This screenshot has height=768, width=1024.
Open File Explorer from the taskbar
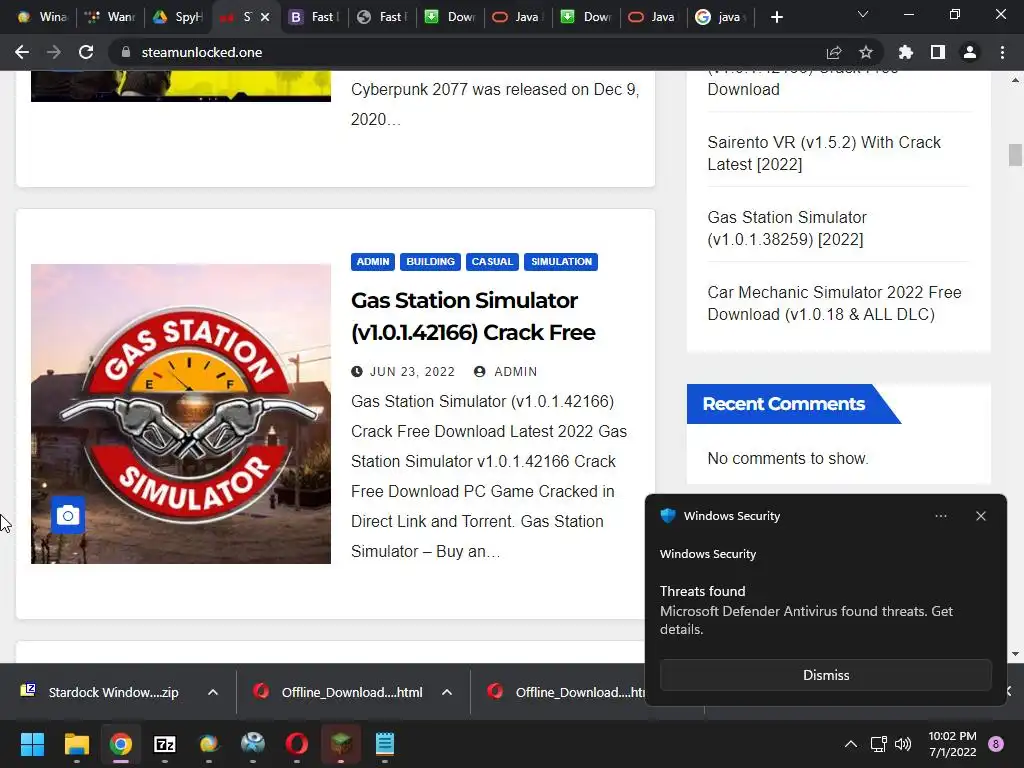76,744
